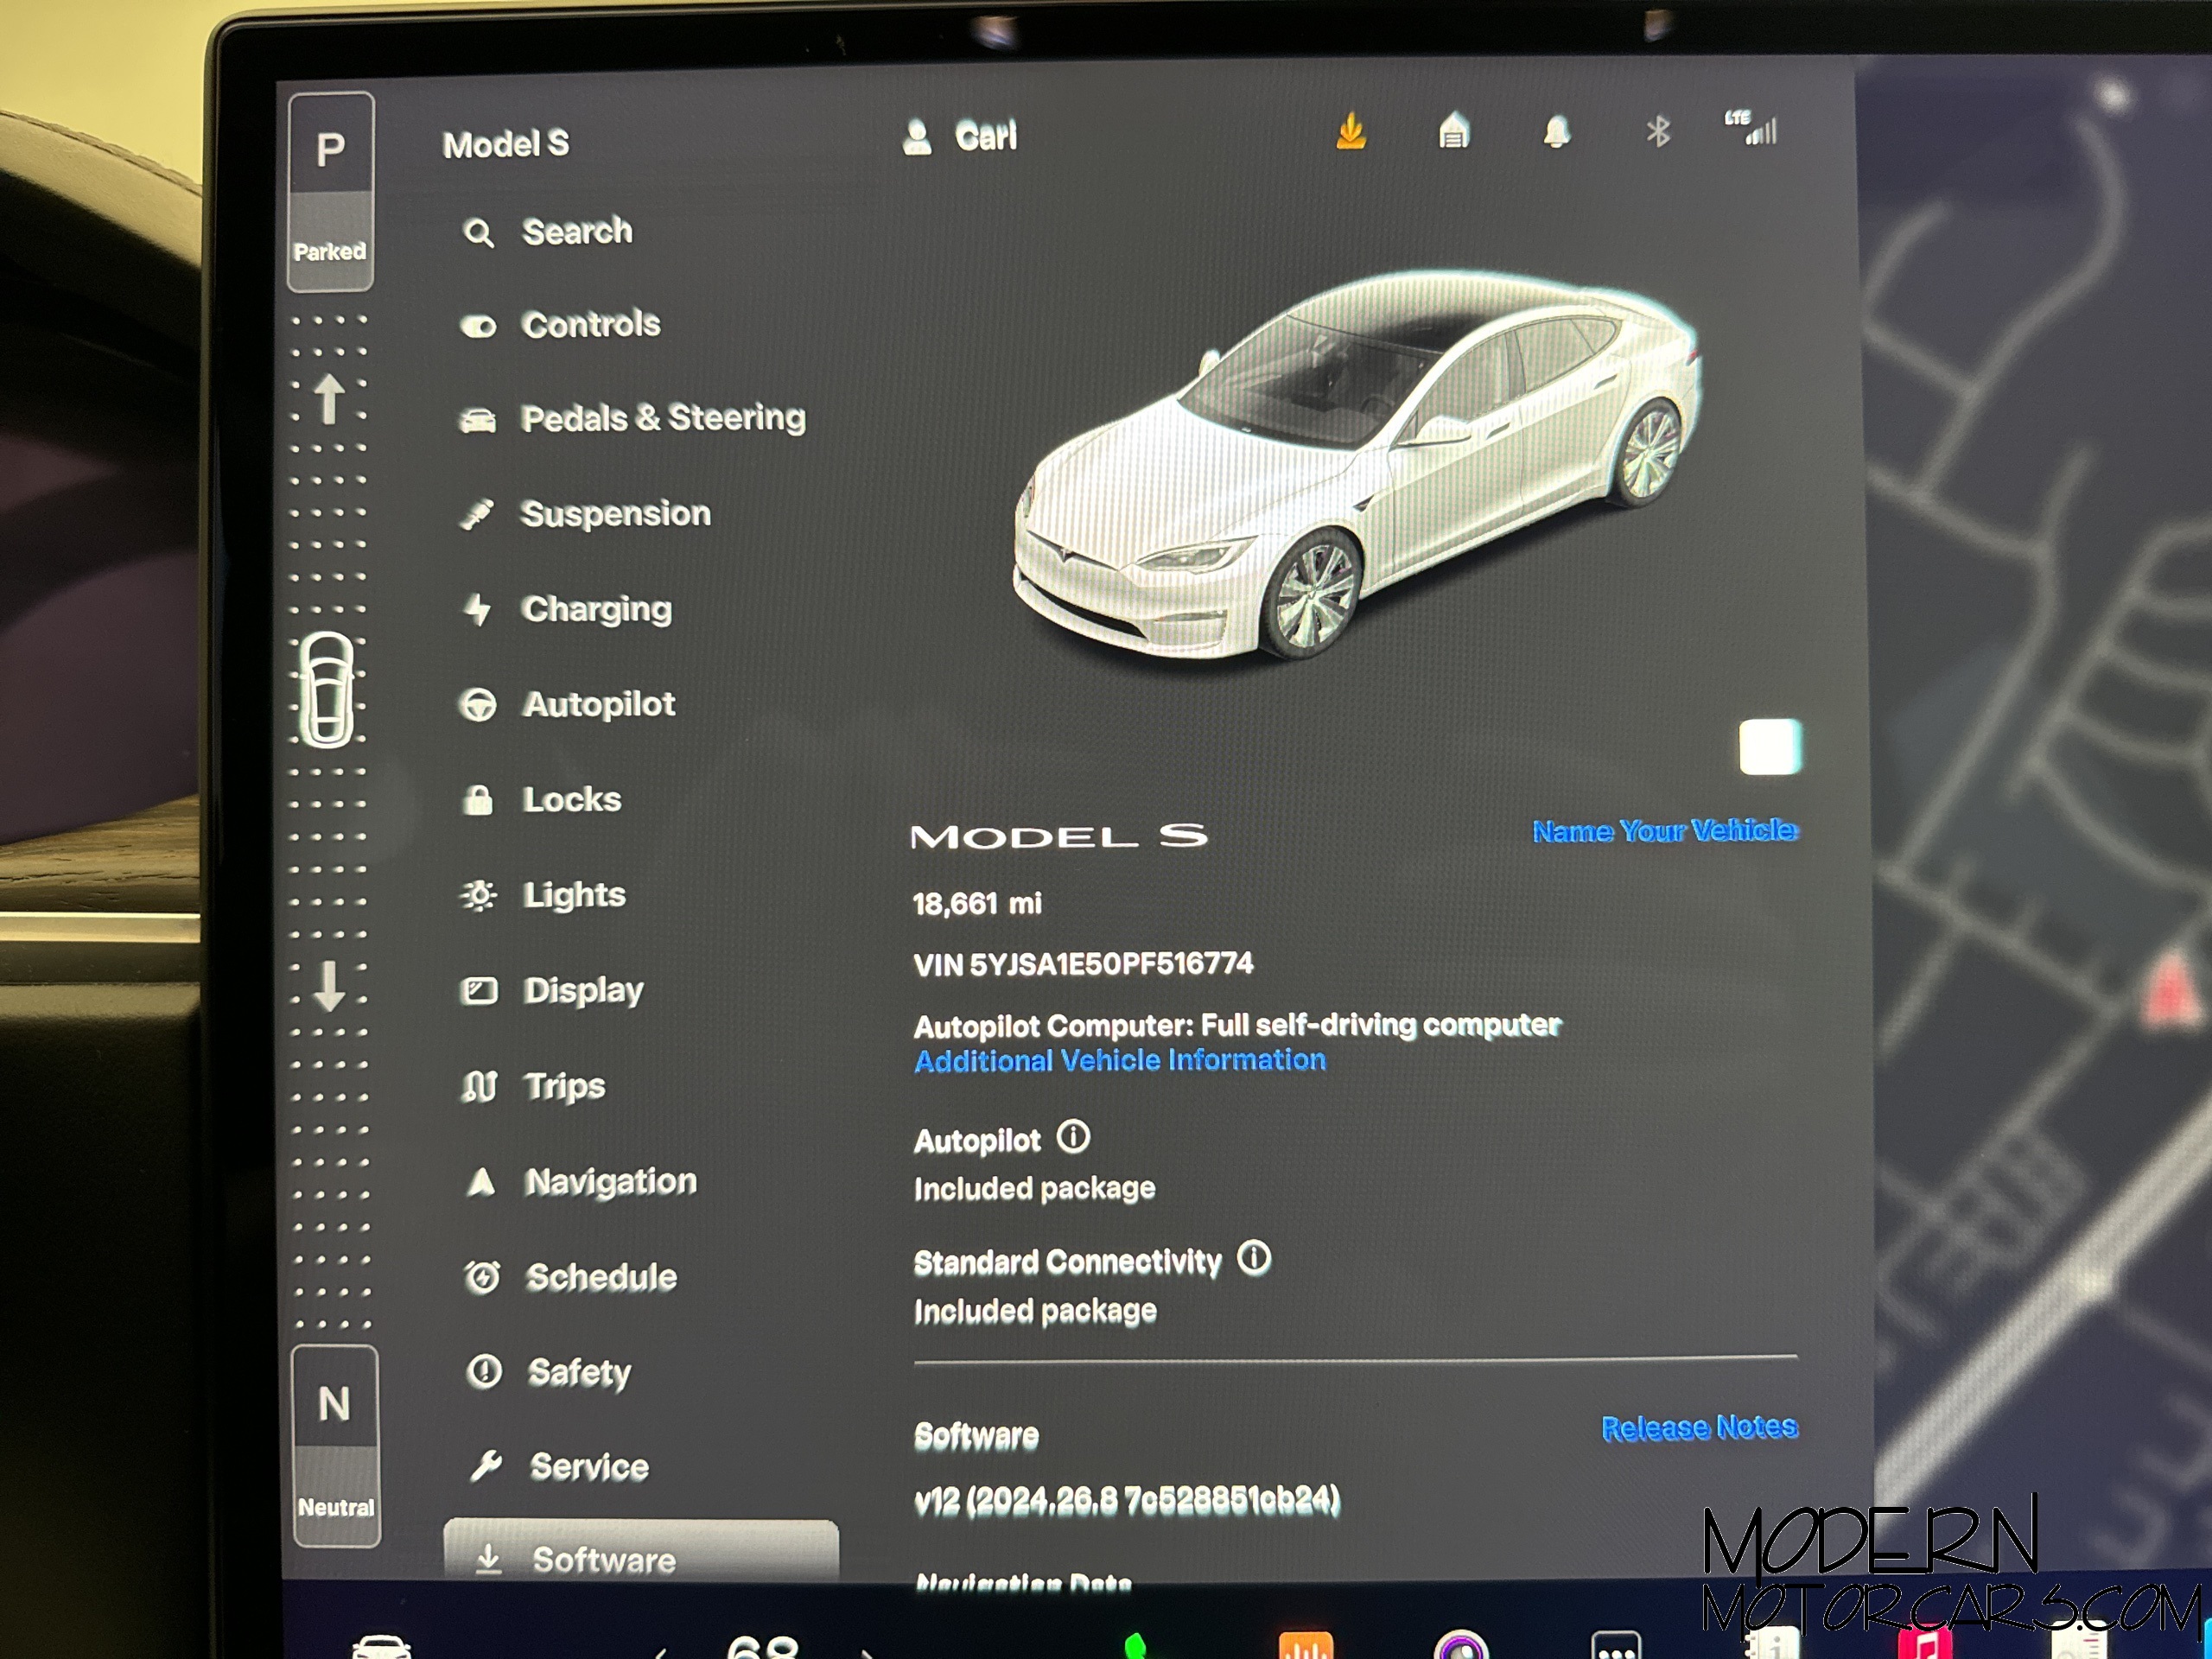Tap the Suspension shock icon

point(477,514)
